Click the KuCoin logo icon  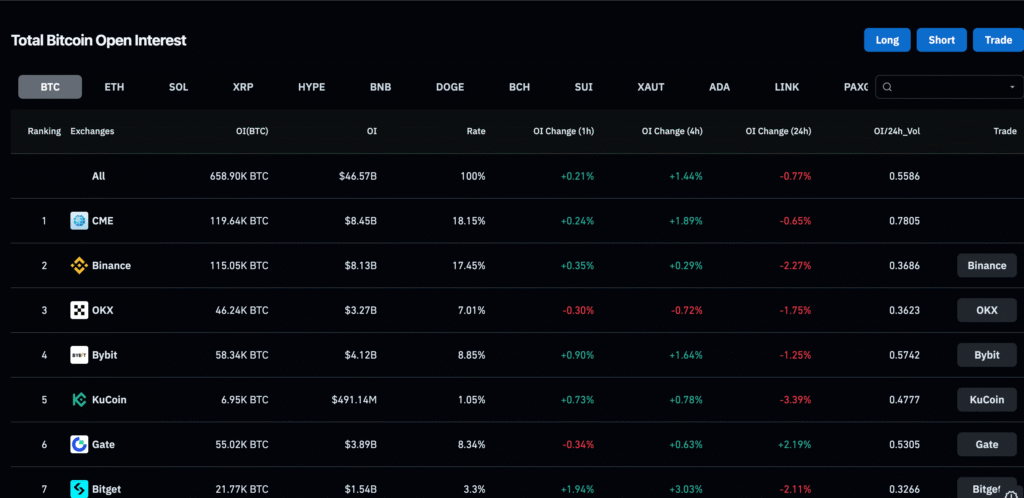point(79,400)
